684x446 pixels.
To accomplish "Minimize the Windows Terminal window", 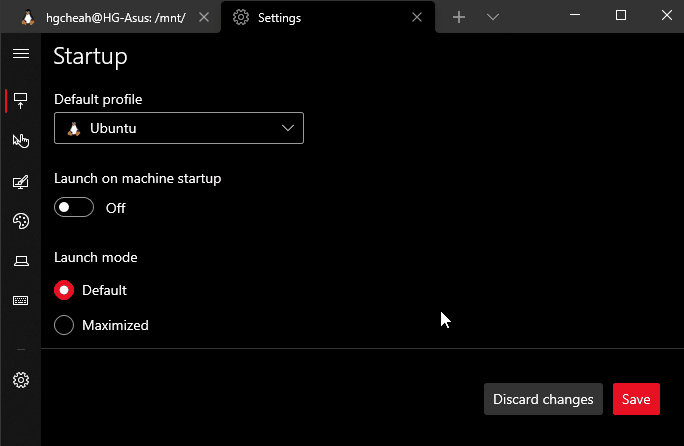I will (575, 15).
